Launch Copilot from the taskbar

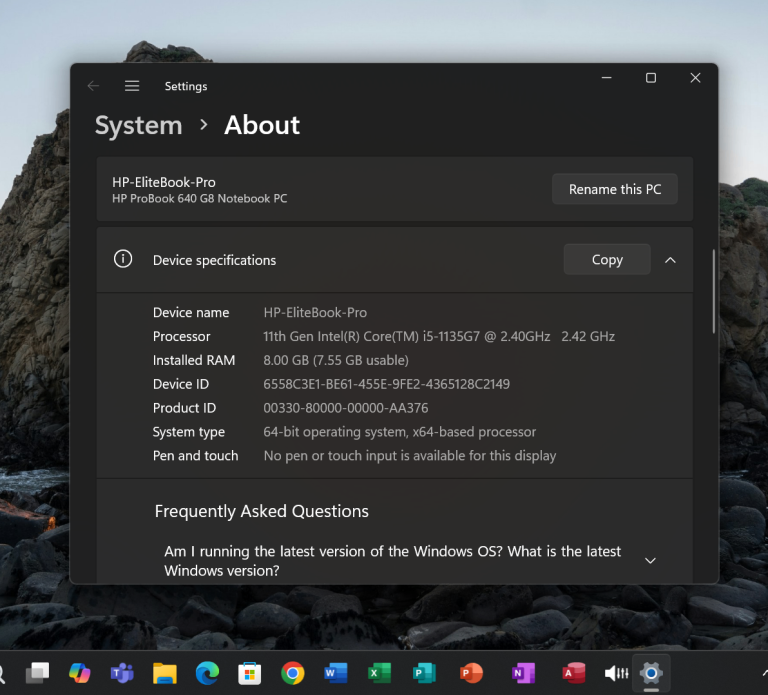79,673
